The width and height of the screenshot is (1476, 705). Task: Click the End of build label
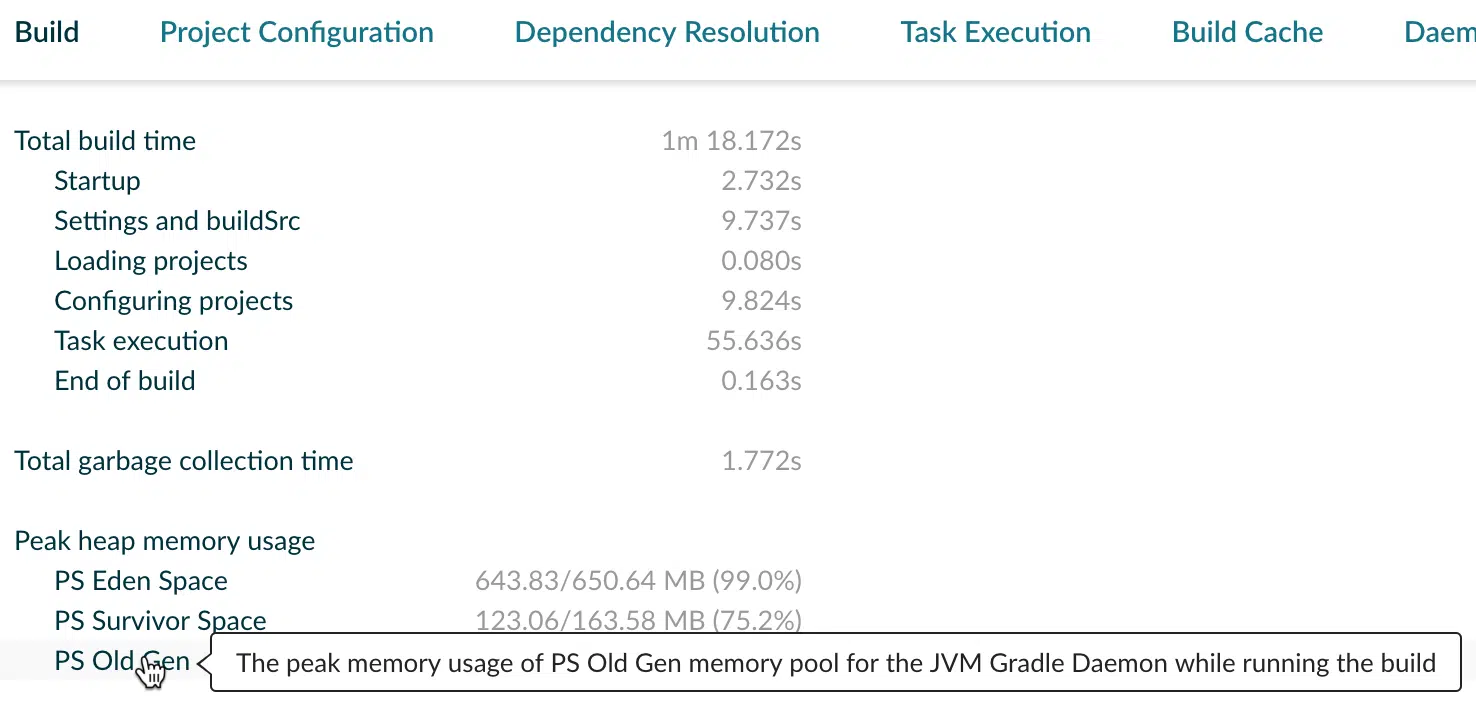[125, 381]
